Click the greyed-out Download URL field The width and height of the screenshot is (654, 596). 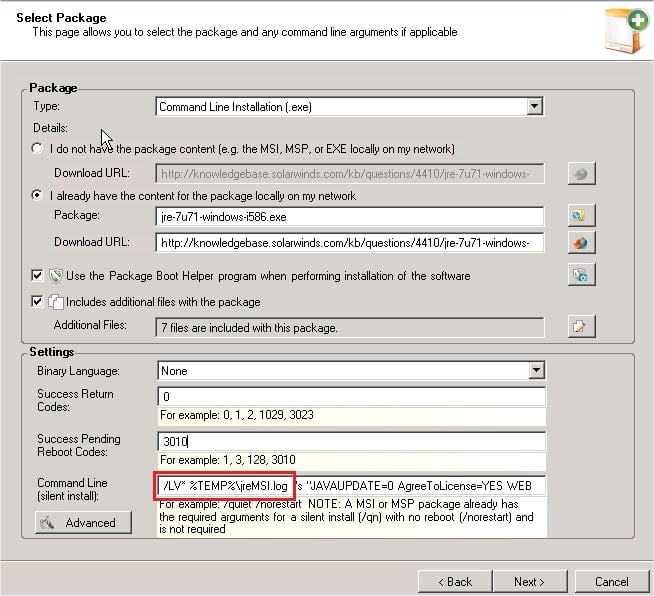pos(350,174)
